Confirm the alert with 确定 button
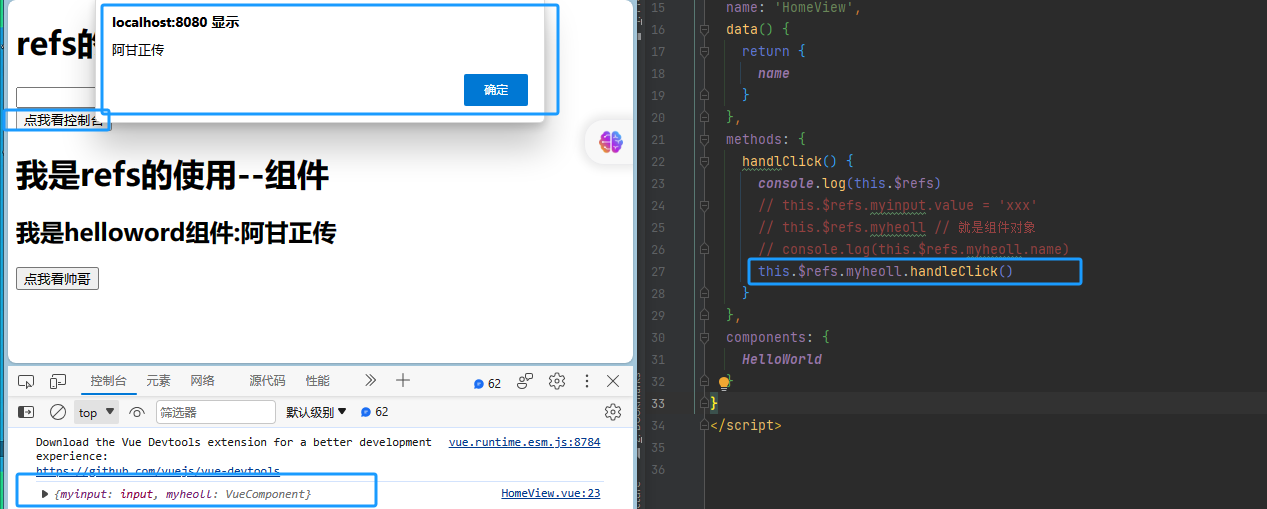This screenshot has width=1267, height=509. [x=496, y=90]
